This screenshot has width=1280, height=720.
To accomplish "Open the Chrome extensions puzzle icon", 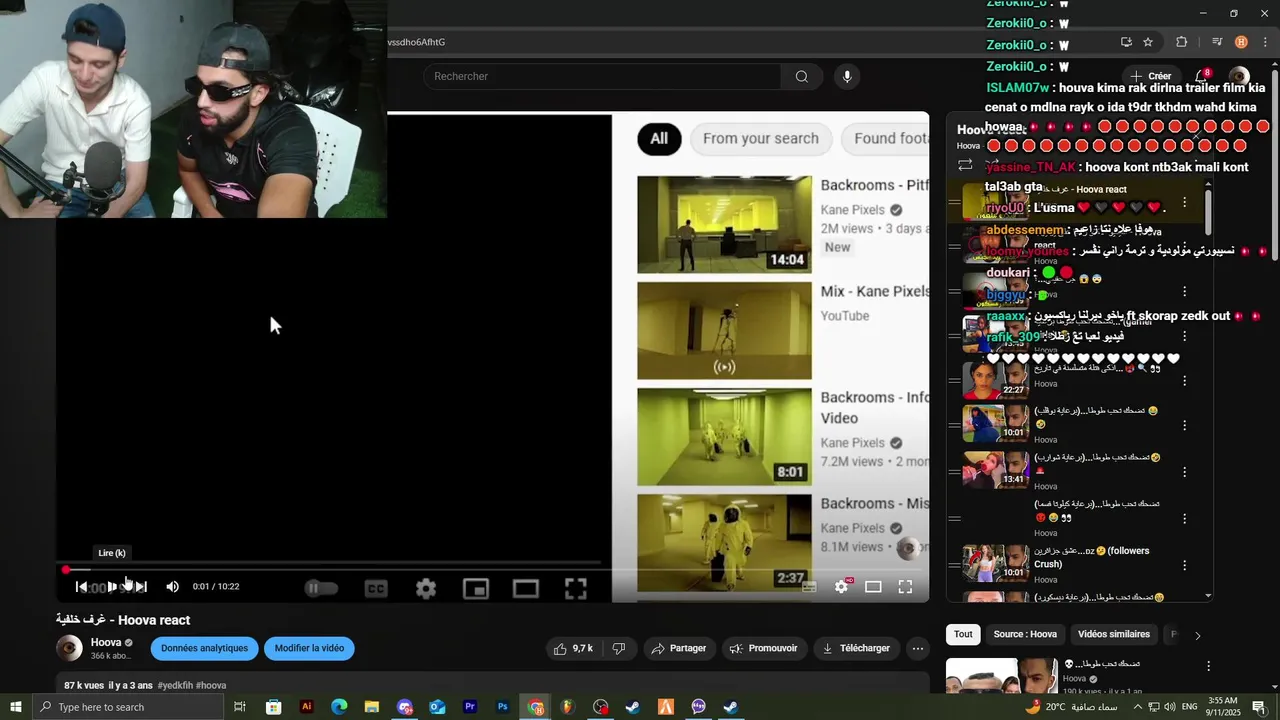I will [1181, 42].
